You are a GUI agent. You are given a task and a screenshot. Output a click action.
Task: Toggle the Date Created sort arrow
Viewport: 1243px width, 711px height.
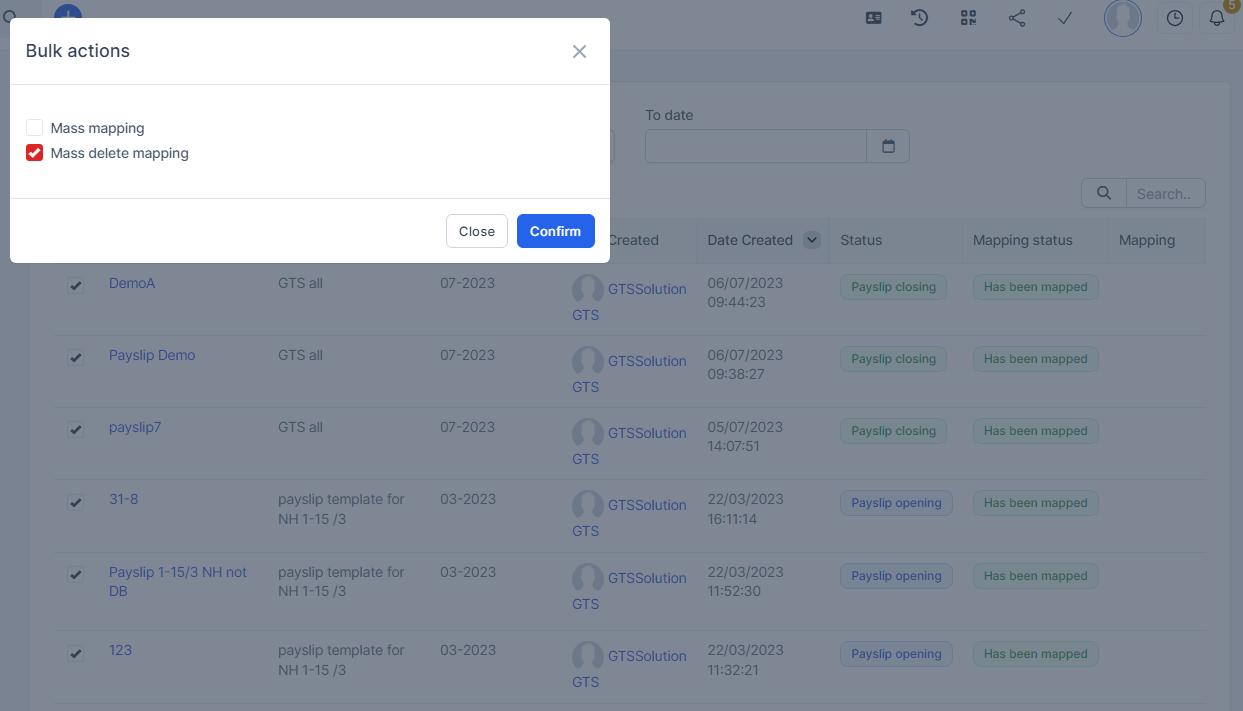812,240
